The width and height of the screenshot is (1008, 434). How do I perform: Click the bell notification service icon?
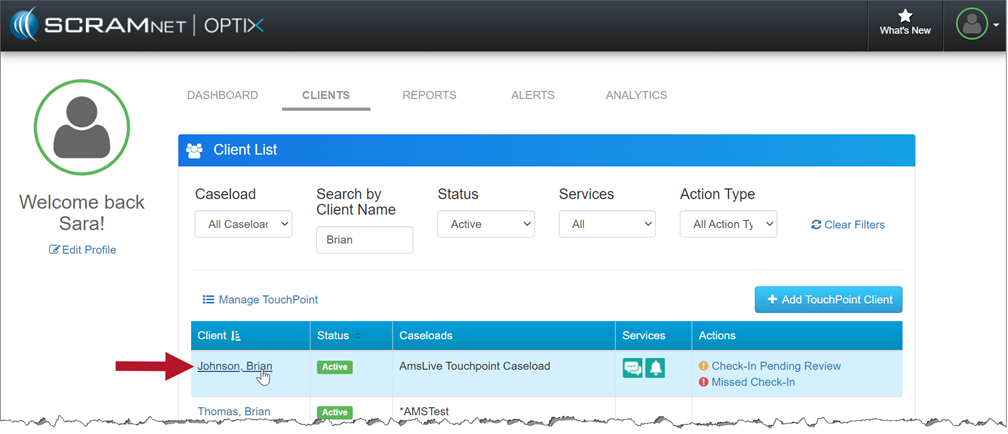(x=655, y=367)
